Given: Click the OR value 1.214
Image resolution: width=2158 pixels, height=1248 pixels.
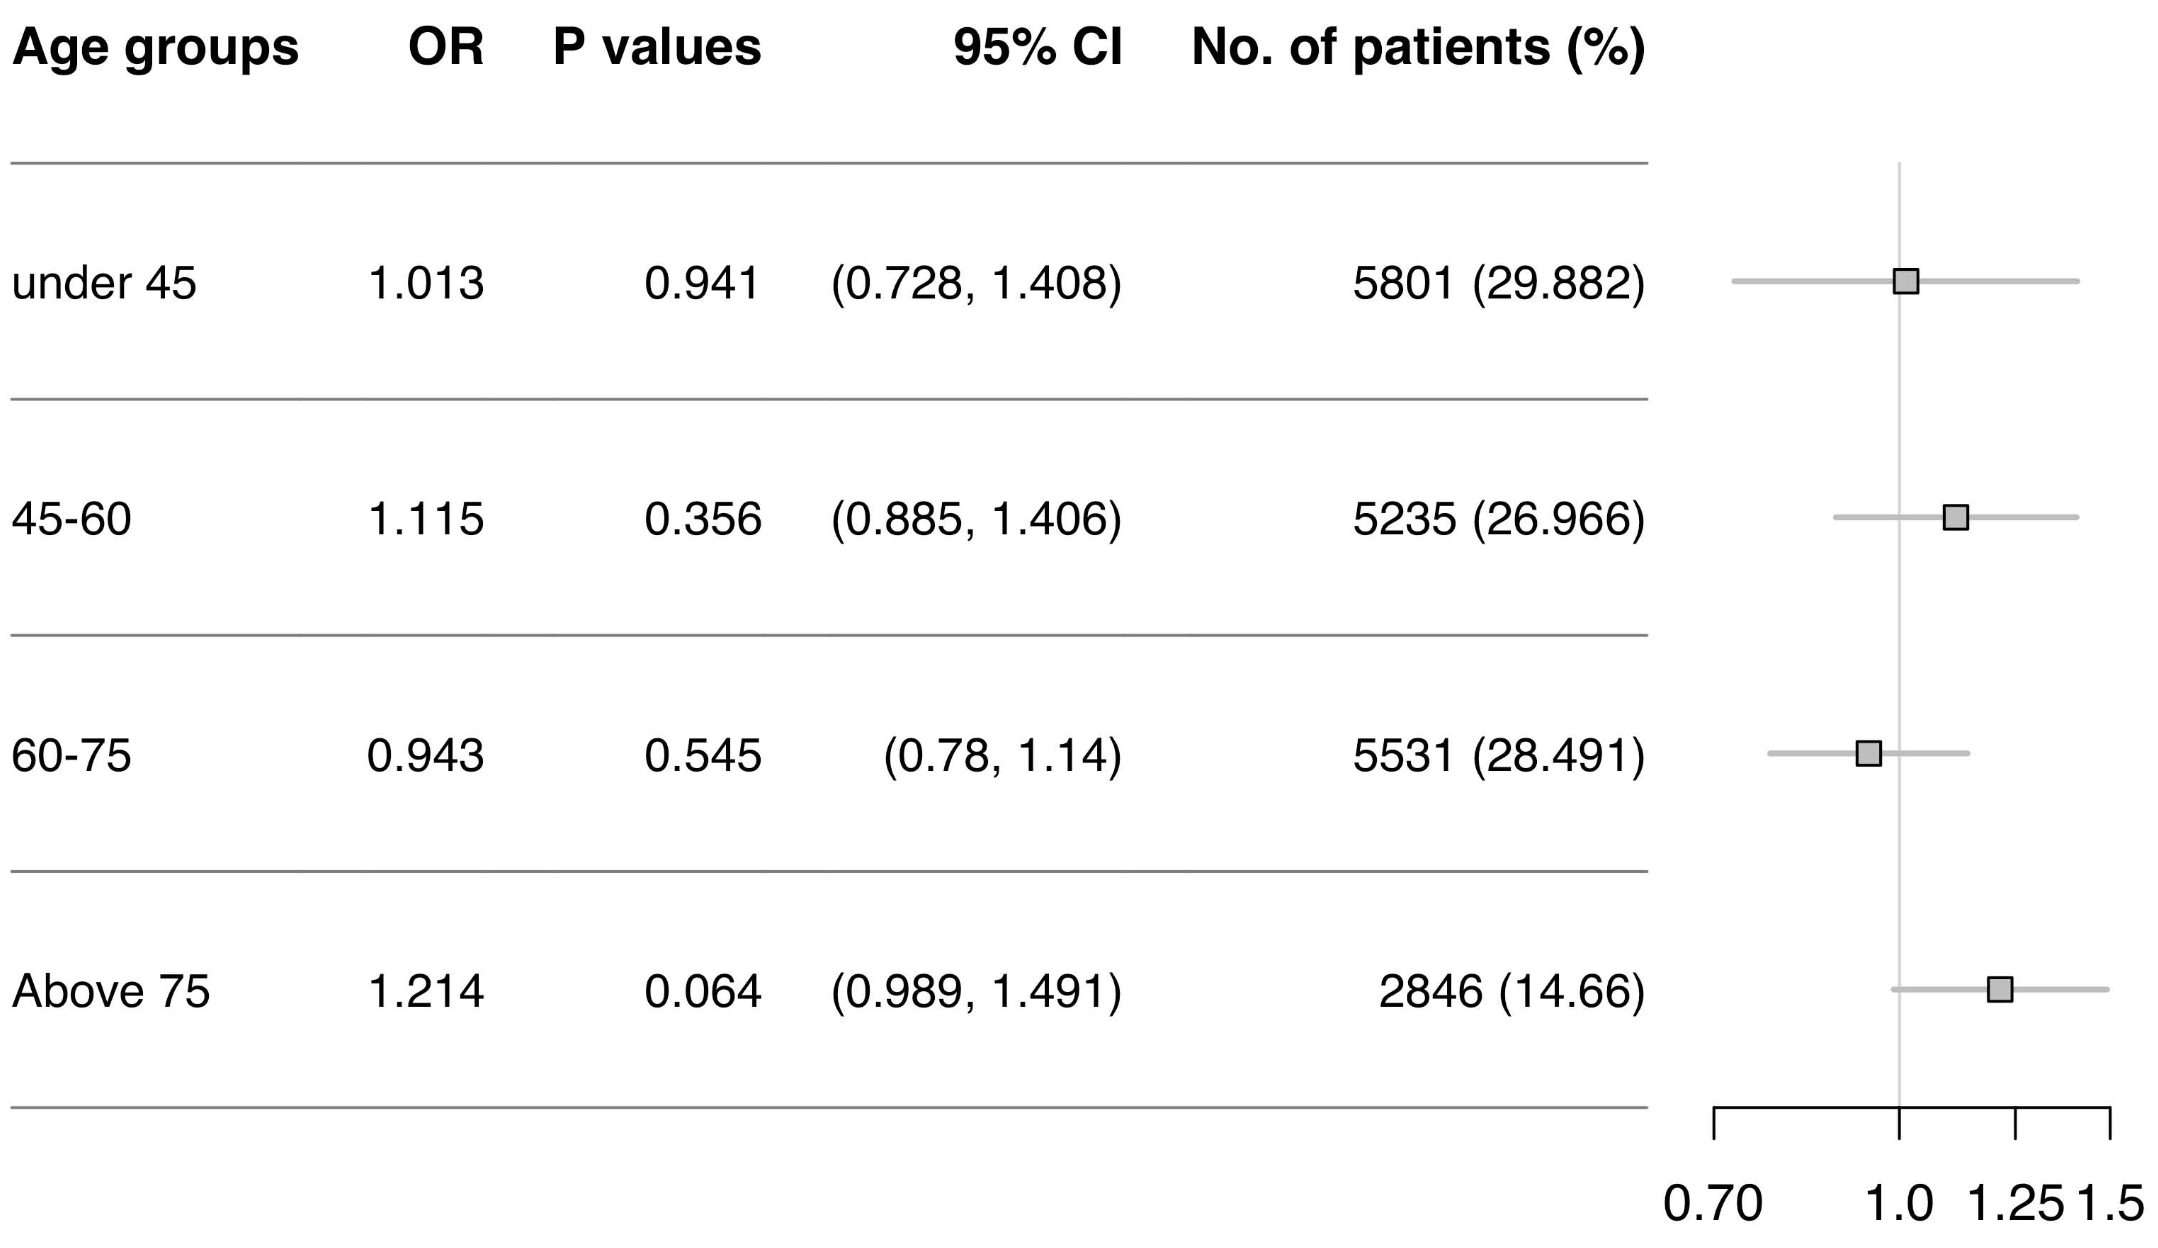Looking at the screenshot, I should pyautogui.click(x=426, y=991).
